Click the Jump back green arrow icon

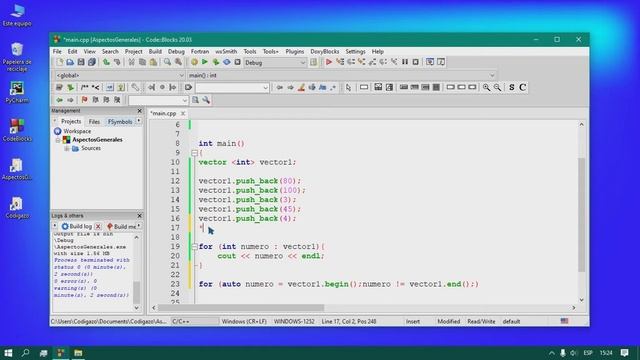point(59,100)
